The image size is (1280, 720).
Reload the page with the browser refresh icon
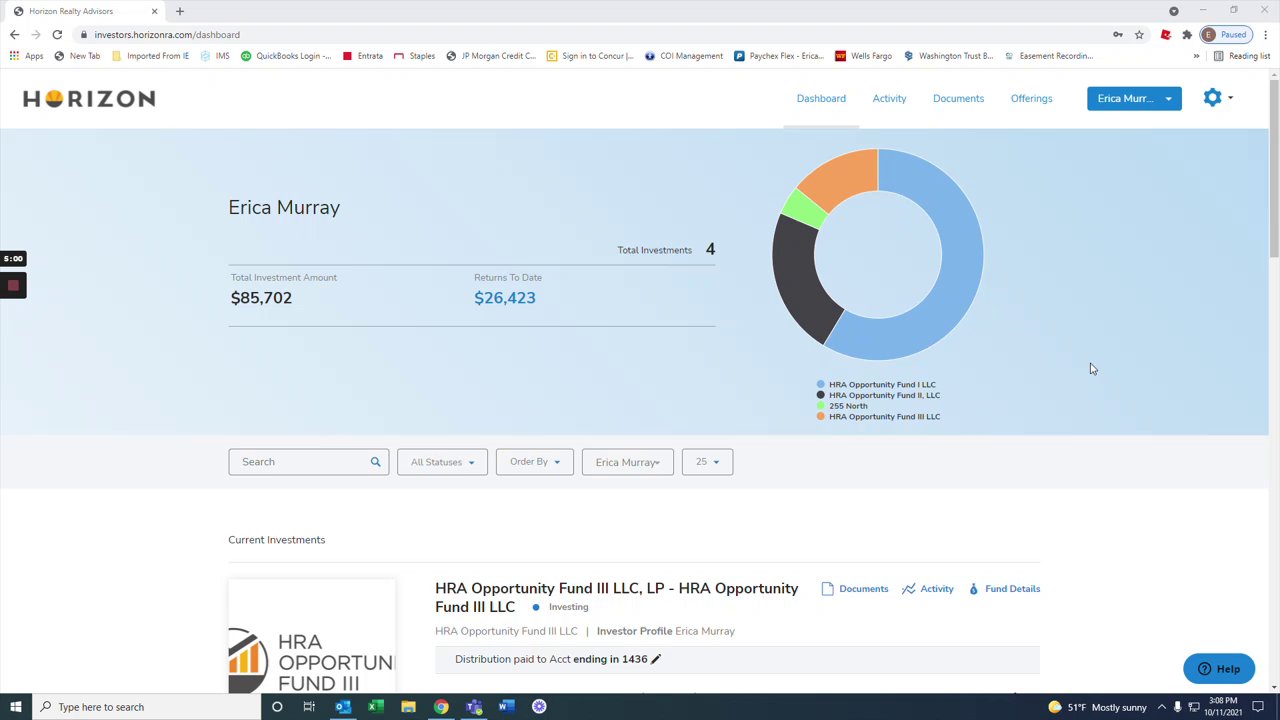point(57,35)
